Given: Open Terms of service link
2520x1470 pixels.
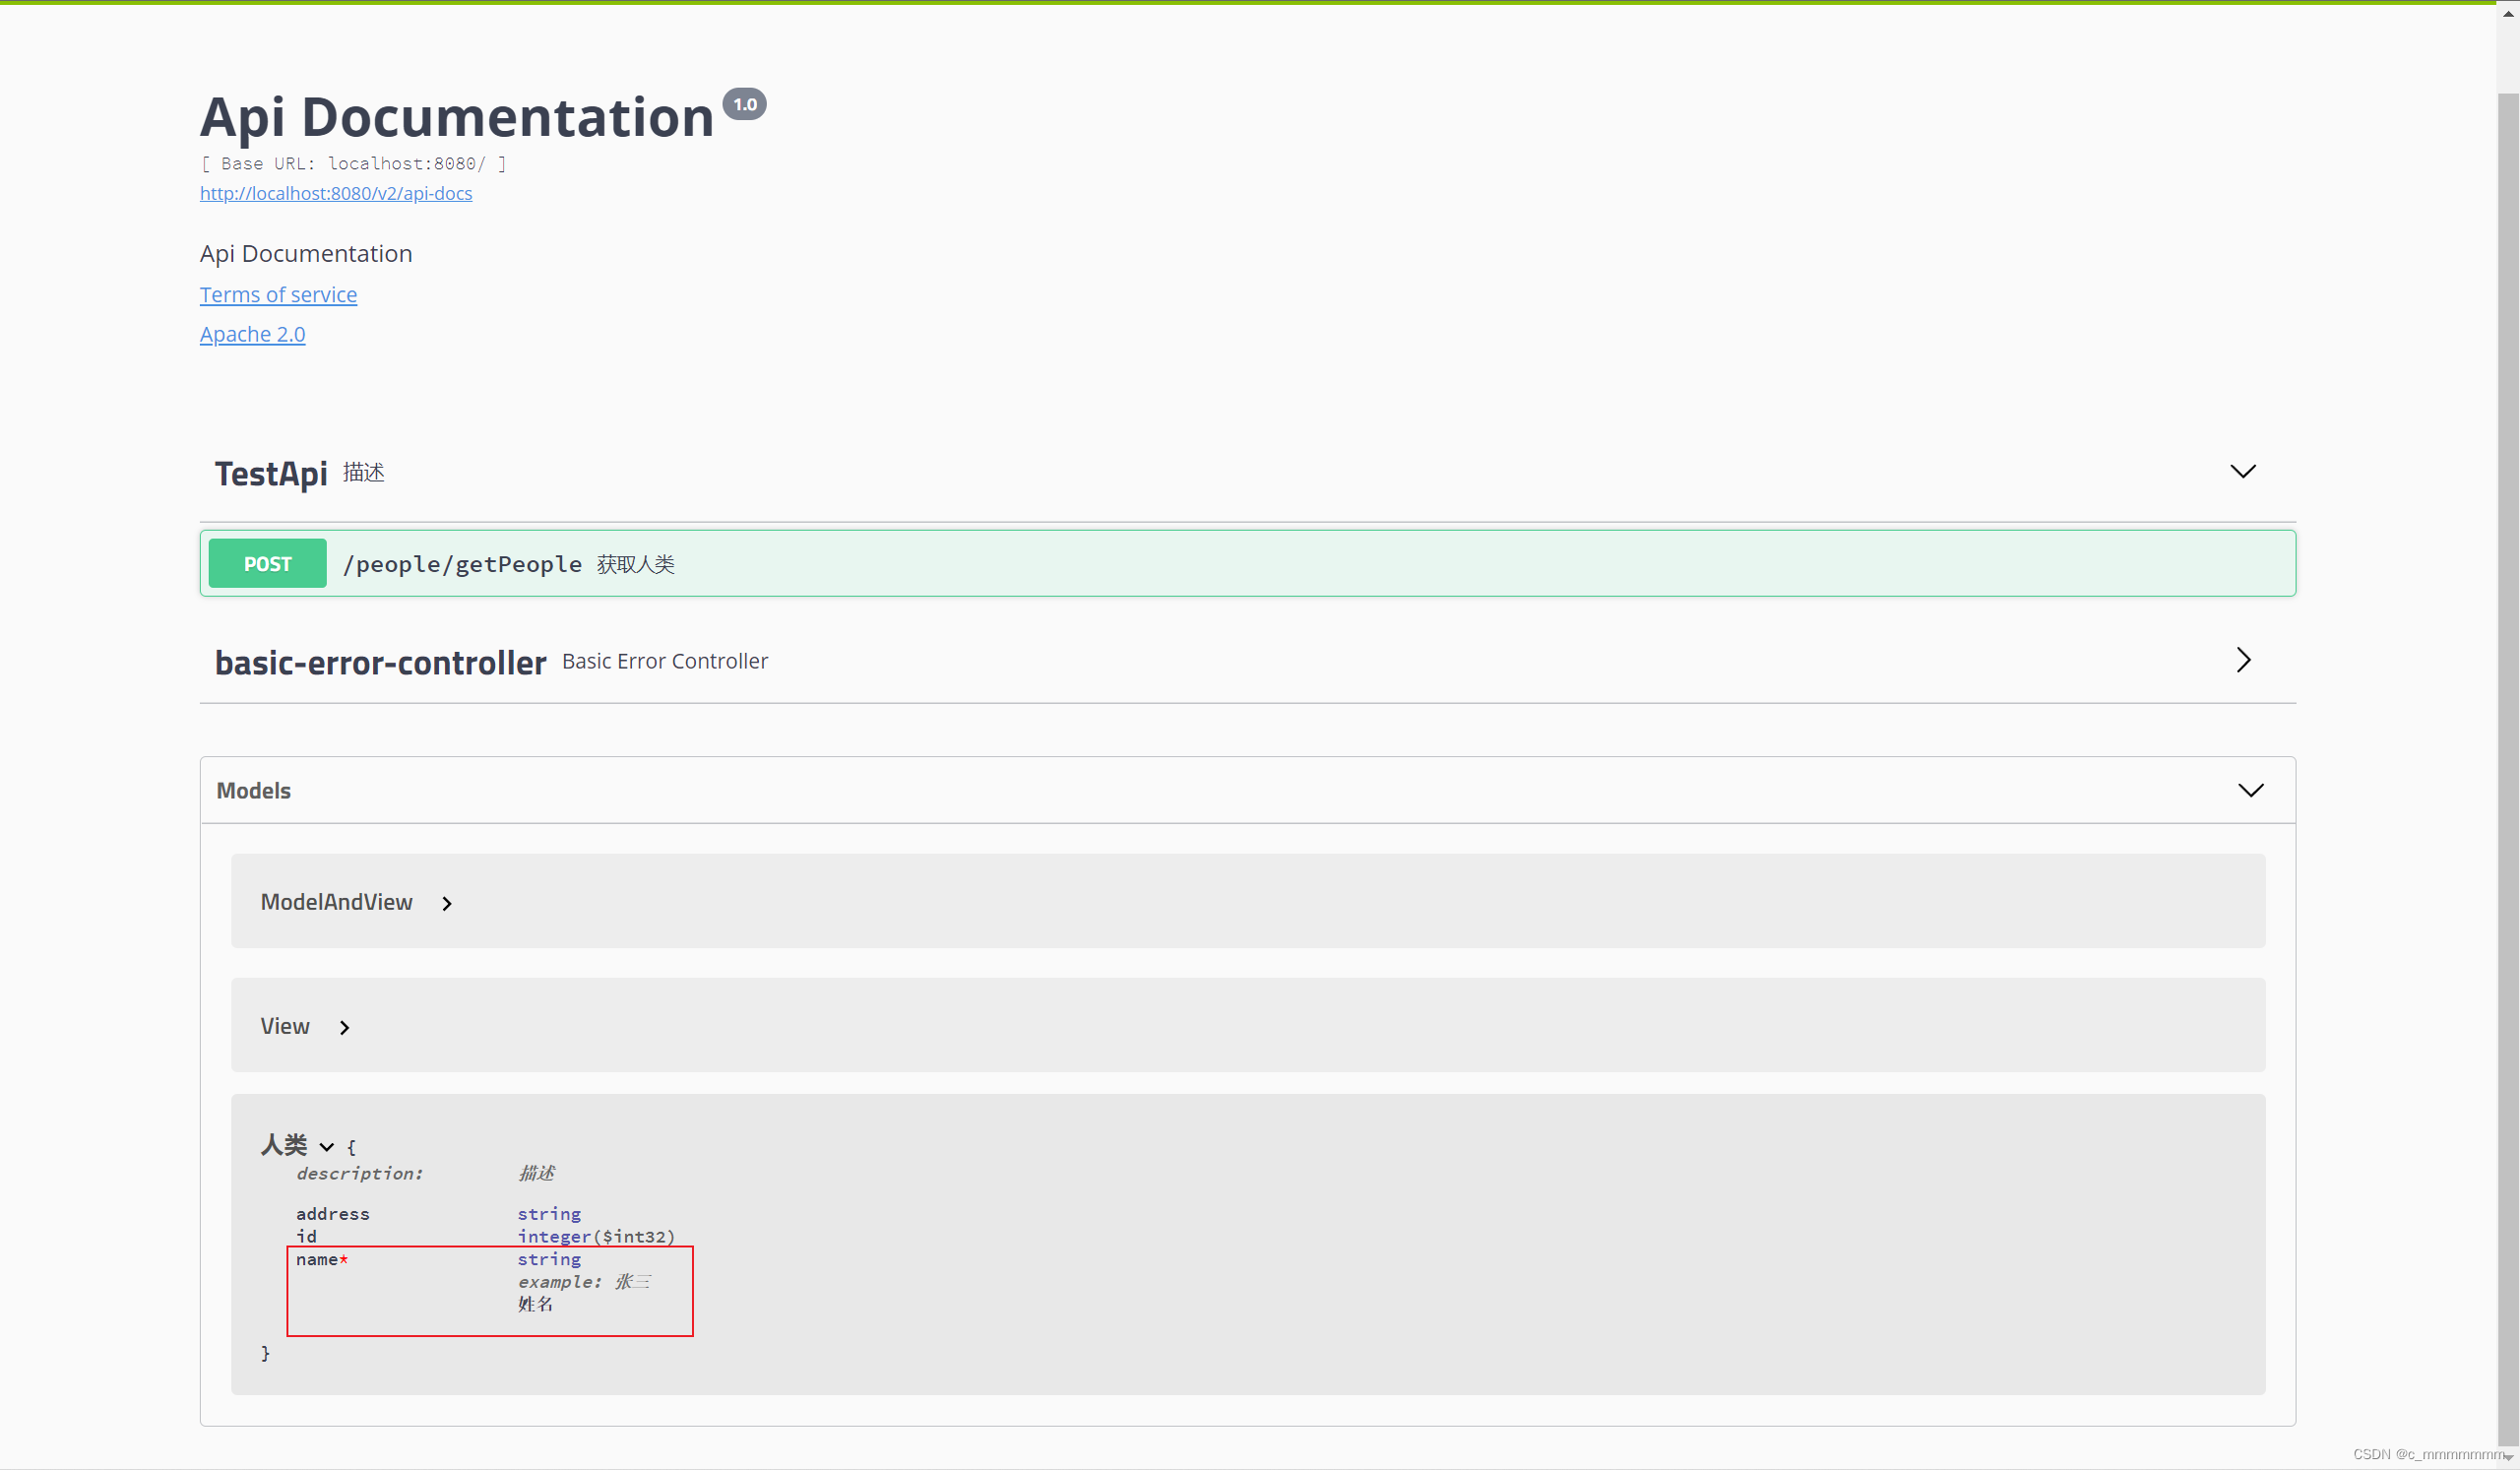Looking at the screenshot, I should (x=278, y=294).
